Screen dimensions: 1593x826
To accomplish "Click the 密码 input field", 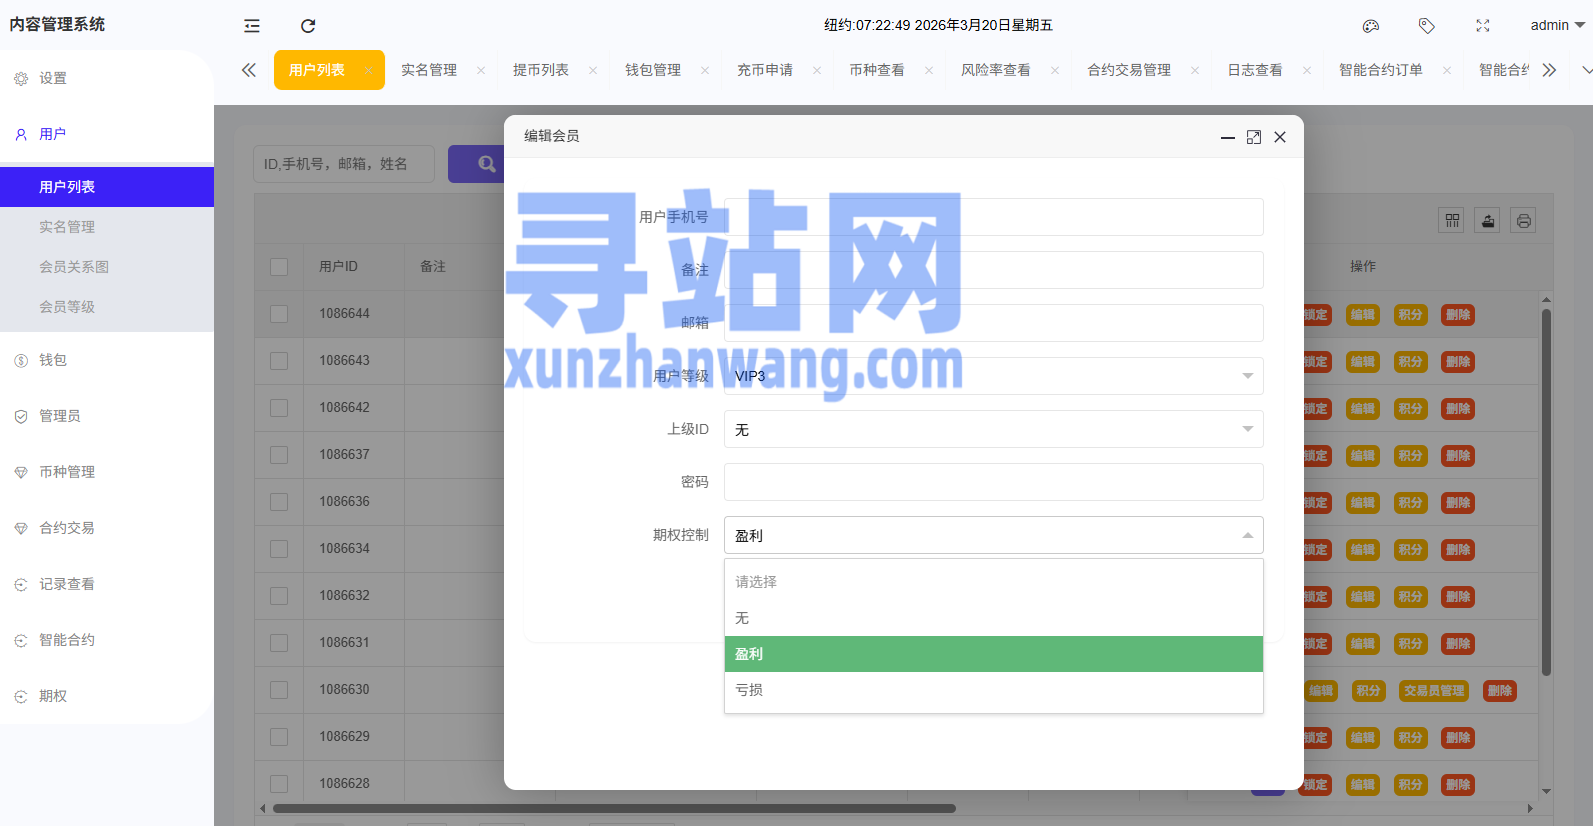I will coord(993,482).
